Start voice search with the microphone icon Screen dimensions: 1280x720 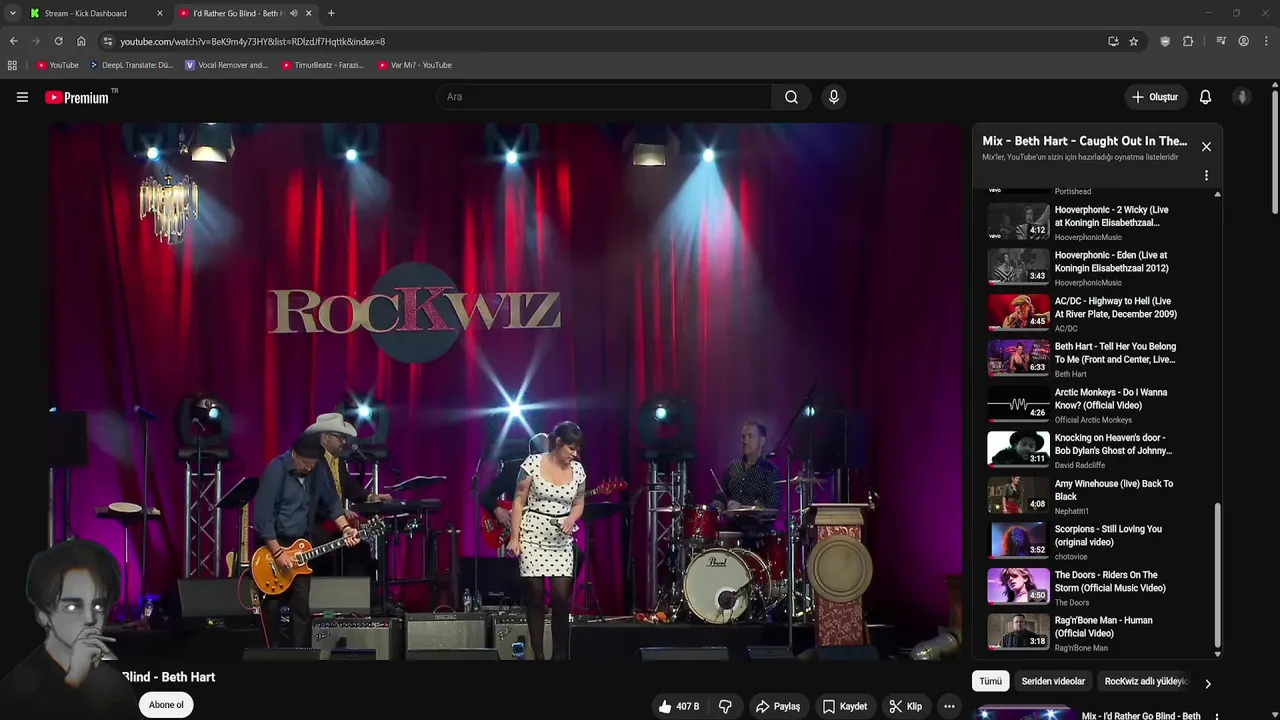click(833, 97)
